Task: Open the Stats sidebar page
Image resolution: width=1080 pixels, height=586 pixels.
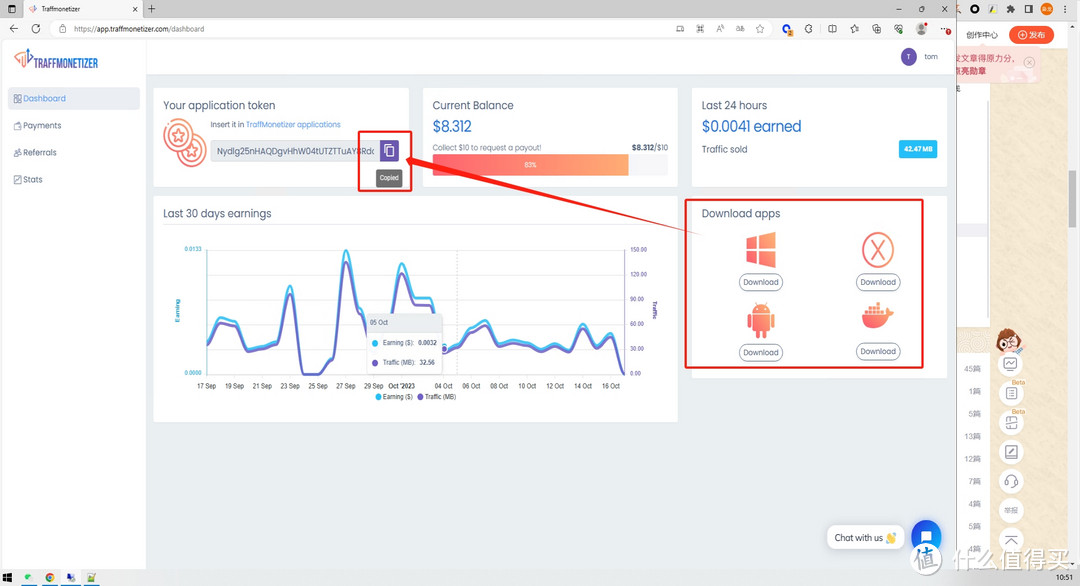Action: pyautogui.click(x=33, y=180)
